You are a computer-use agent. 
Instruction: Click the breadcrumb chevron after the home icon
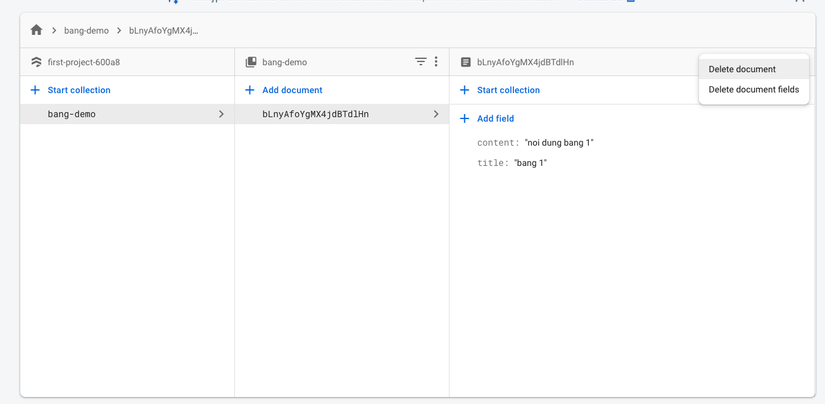click(54, 31)
